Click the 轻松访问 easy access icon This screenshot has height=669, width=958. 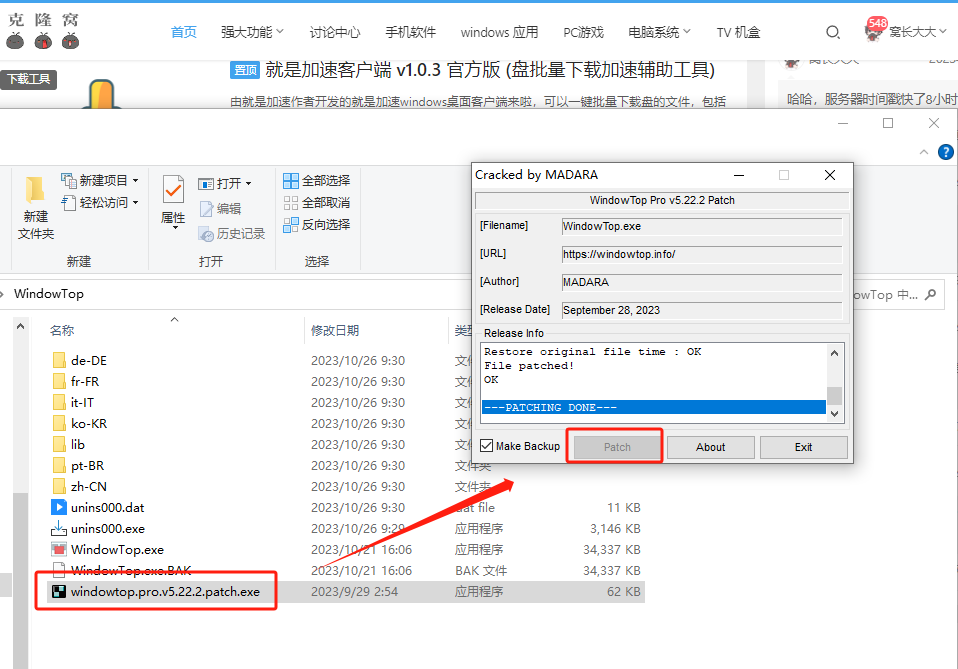point(68,202)
